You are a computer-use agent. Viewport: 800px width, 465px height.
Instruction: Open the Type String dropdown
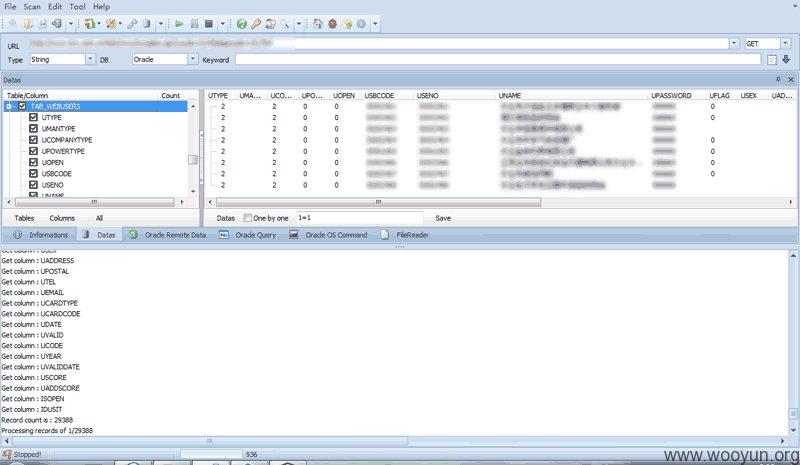tap(90, 59)
